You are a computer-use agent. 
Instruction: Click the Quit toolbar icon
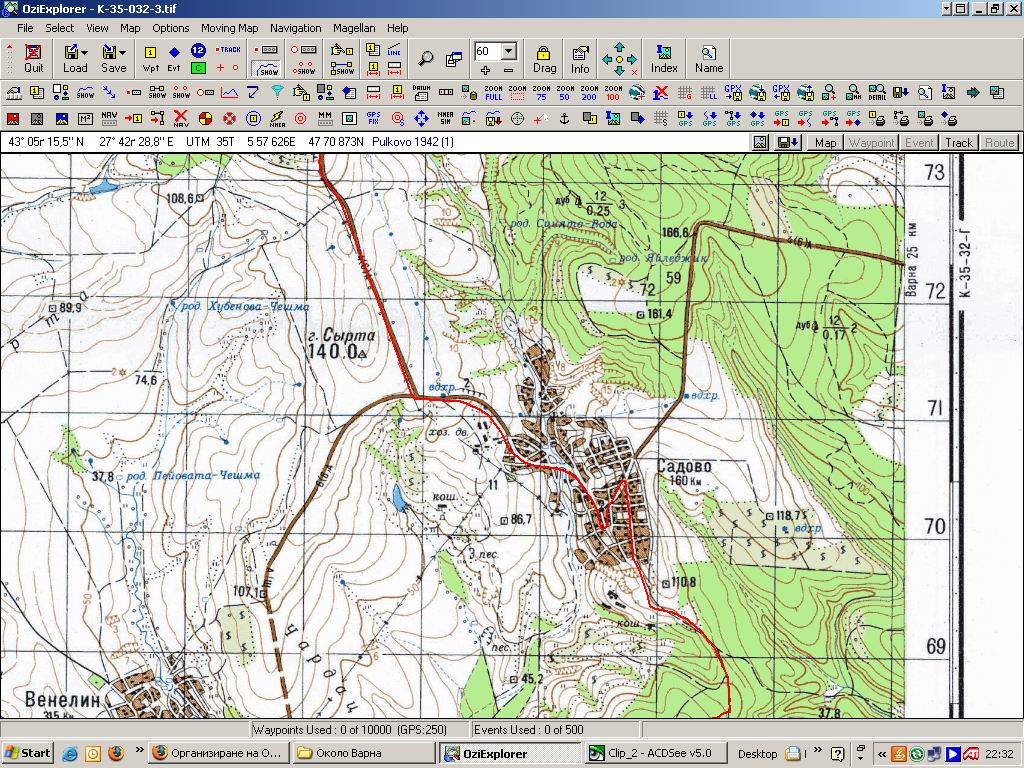[34, 58]
